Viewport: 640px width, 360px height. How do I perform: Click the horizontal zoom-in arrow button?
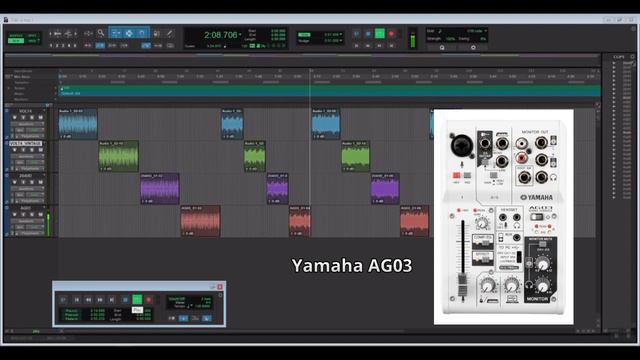pyautogui.click(x=76, y=33)
